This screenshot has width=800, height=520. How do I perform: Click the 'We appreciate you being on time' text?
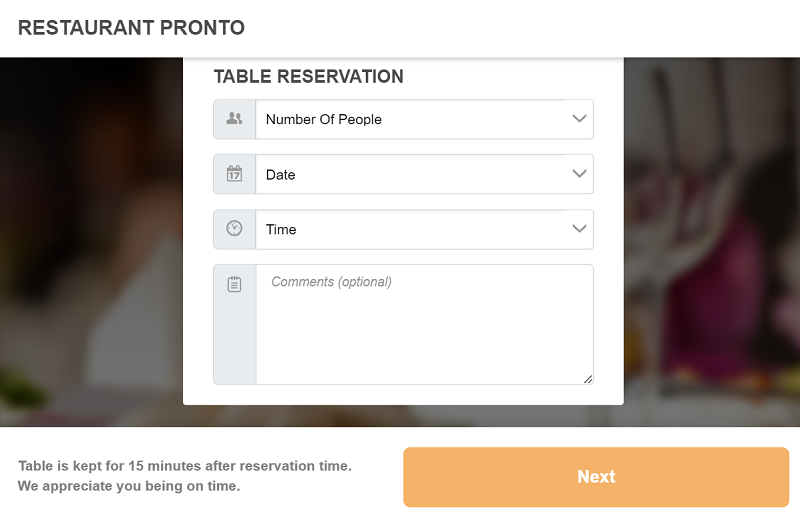pyautogui.click(x=129, y=487)
